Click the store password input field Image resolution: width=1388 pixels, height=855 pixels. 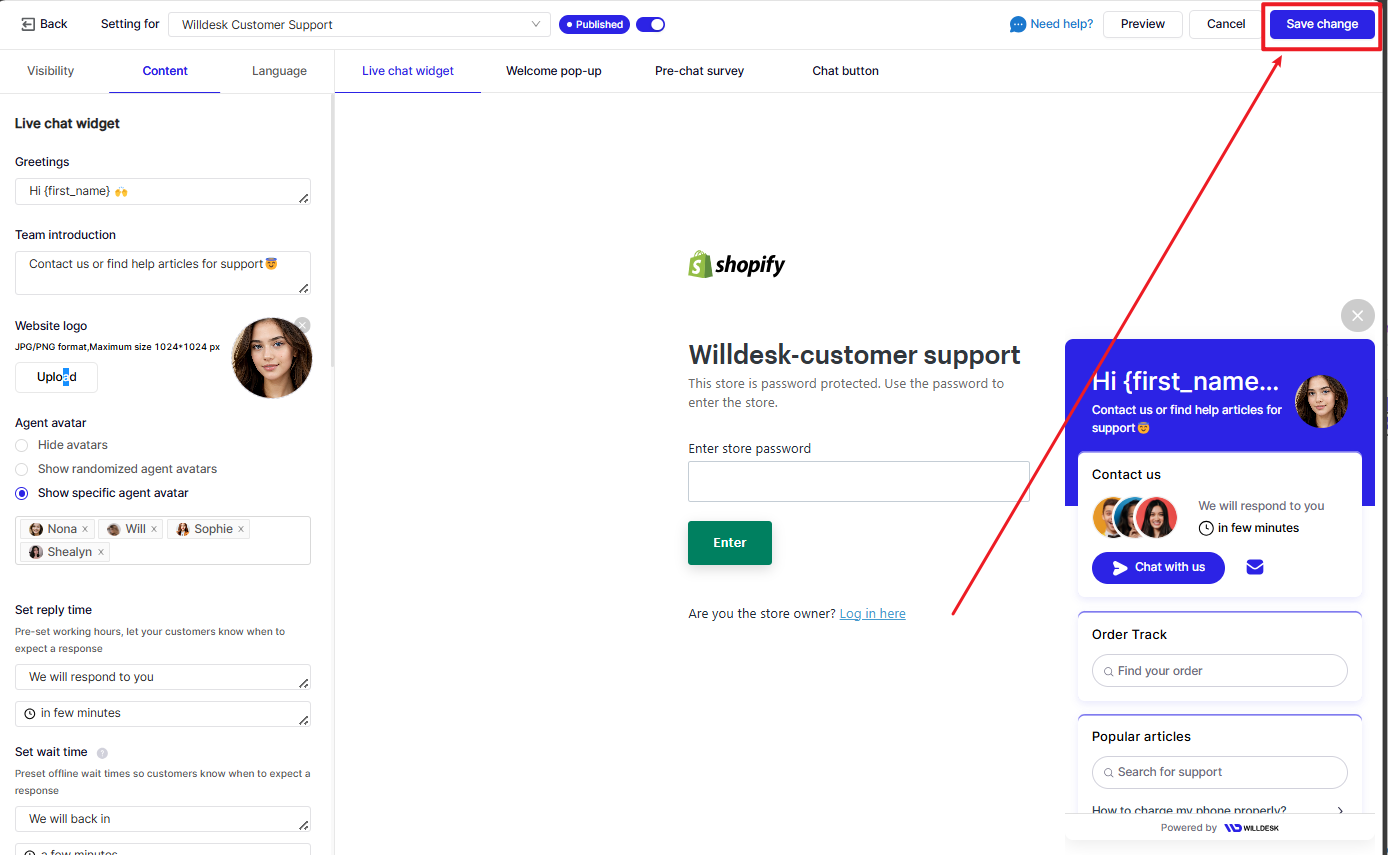click(859, 481)
